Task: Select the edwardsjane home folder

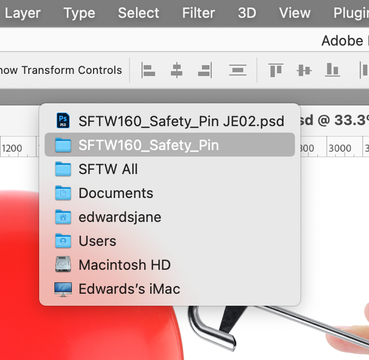Action: (170, 217)
